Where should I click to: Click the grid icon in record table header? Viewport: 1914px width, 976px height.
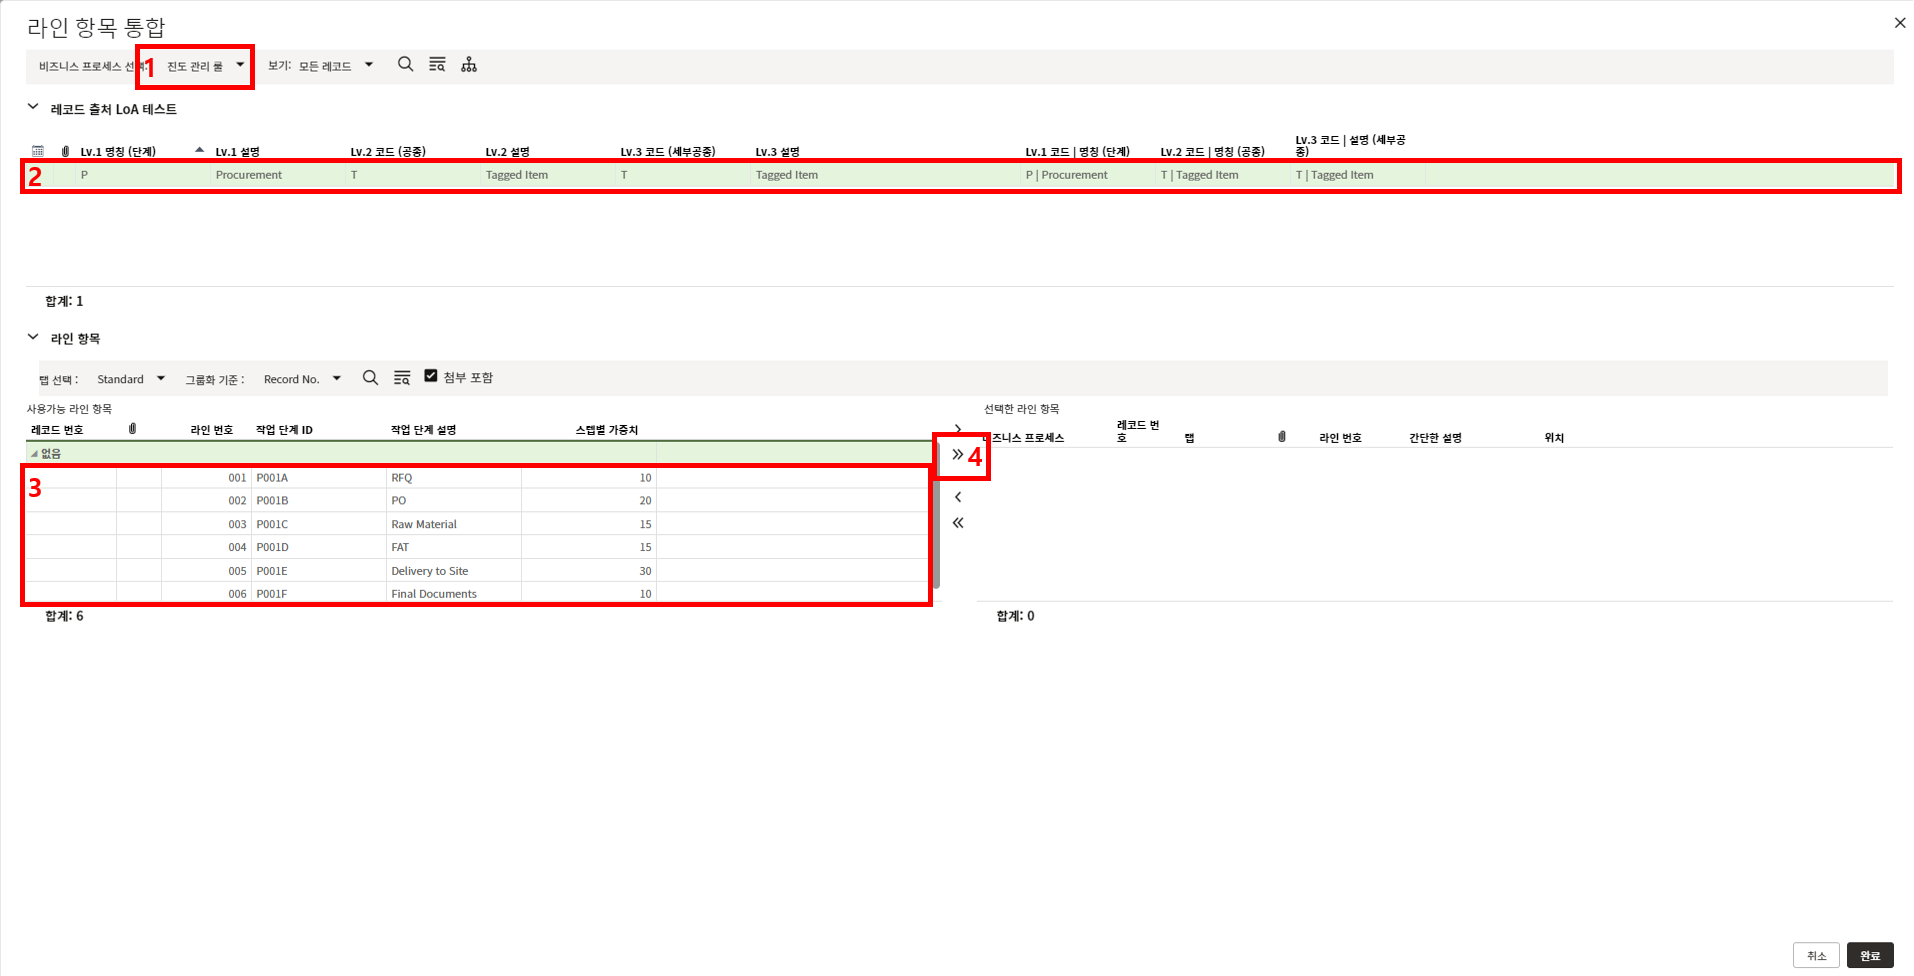(38, 151)
